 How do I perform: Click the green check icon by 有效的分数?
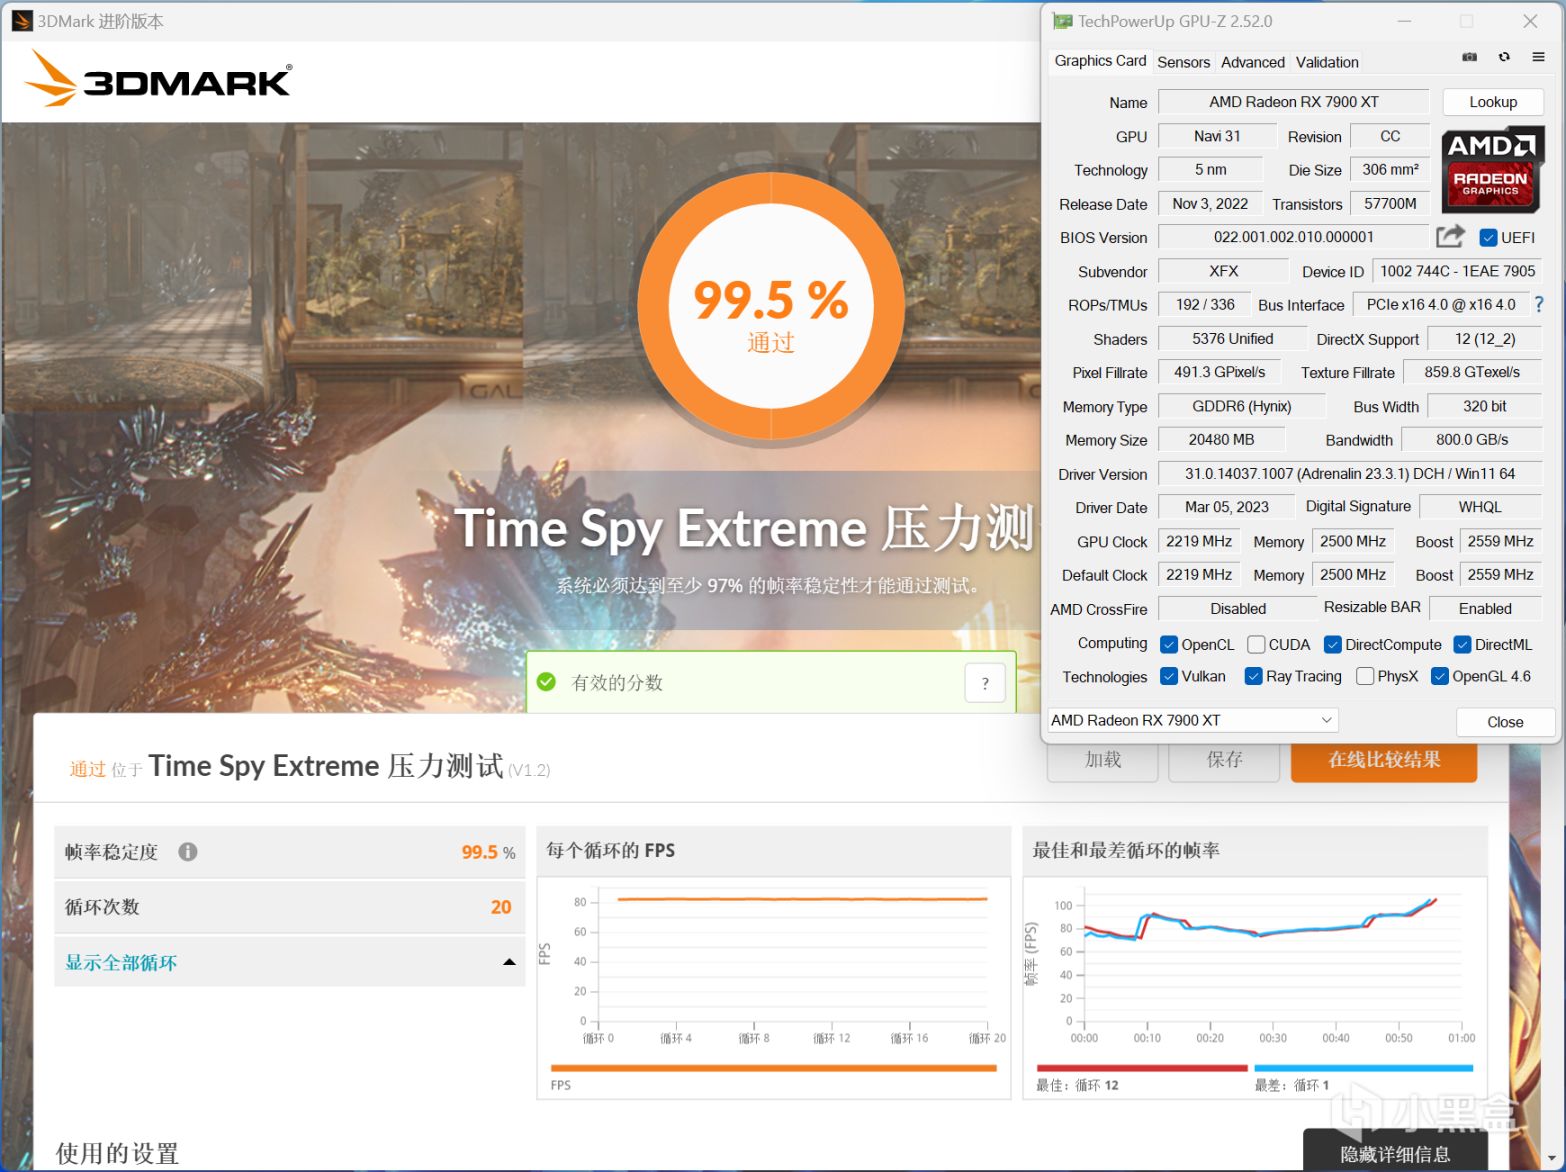coord(546,682)
